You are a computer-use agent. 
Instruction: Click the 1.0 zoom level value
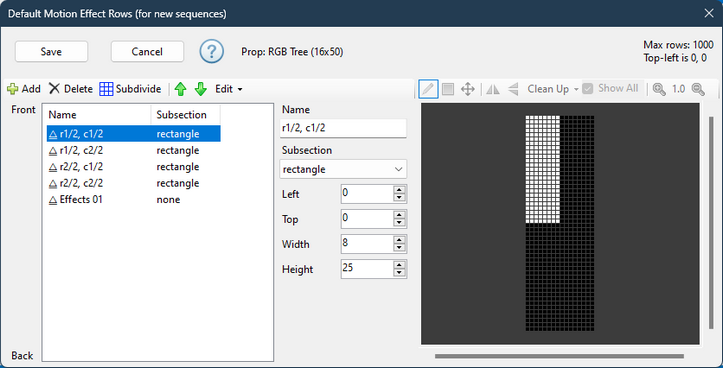[x=678, y=89]
